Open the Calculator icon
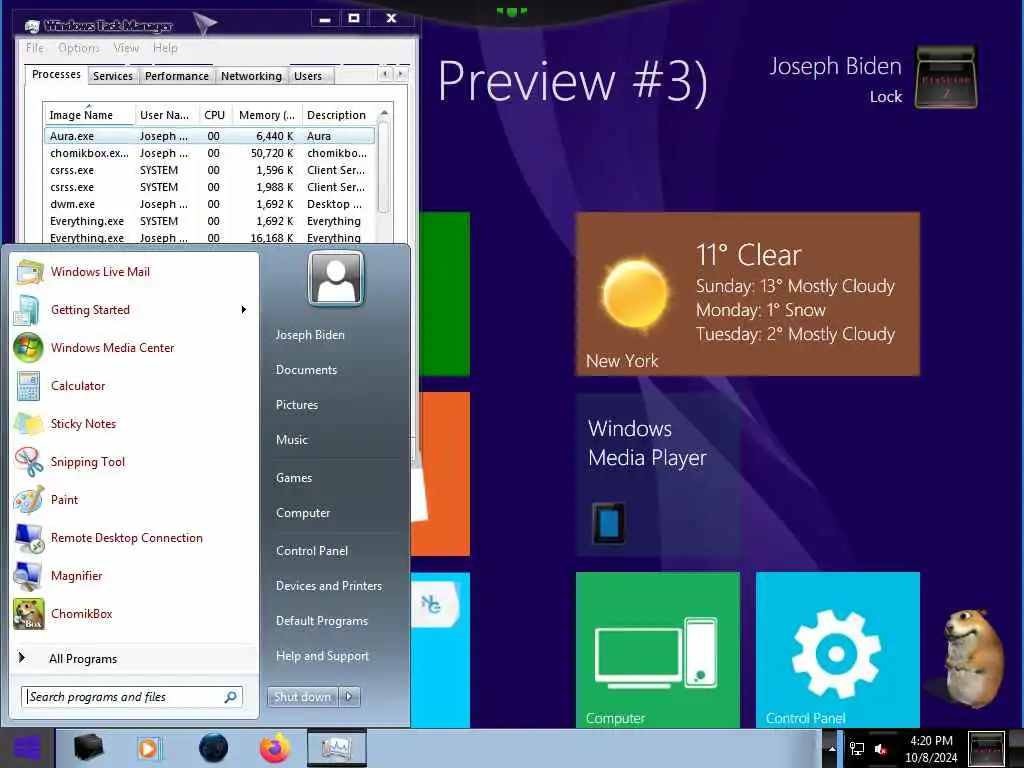This screenshot has width=1024, height=768. point(28,386)
